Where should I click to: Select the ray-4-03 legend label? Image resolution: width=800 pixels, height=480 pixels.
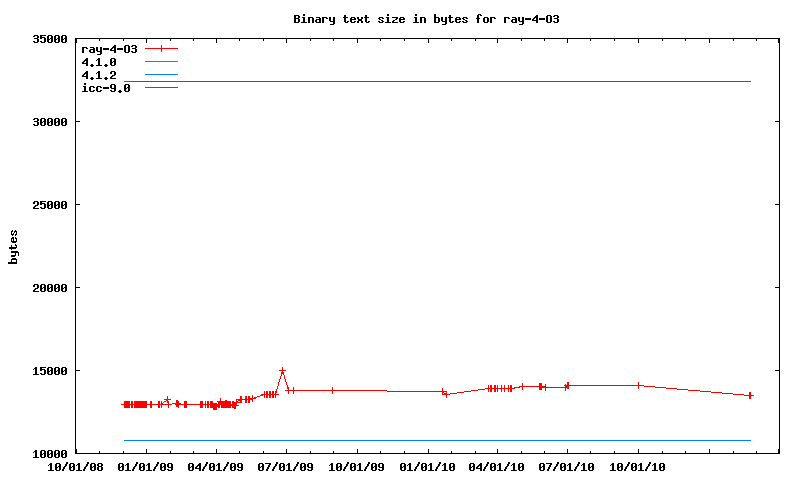109,48
